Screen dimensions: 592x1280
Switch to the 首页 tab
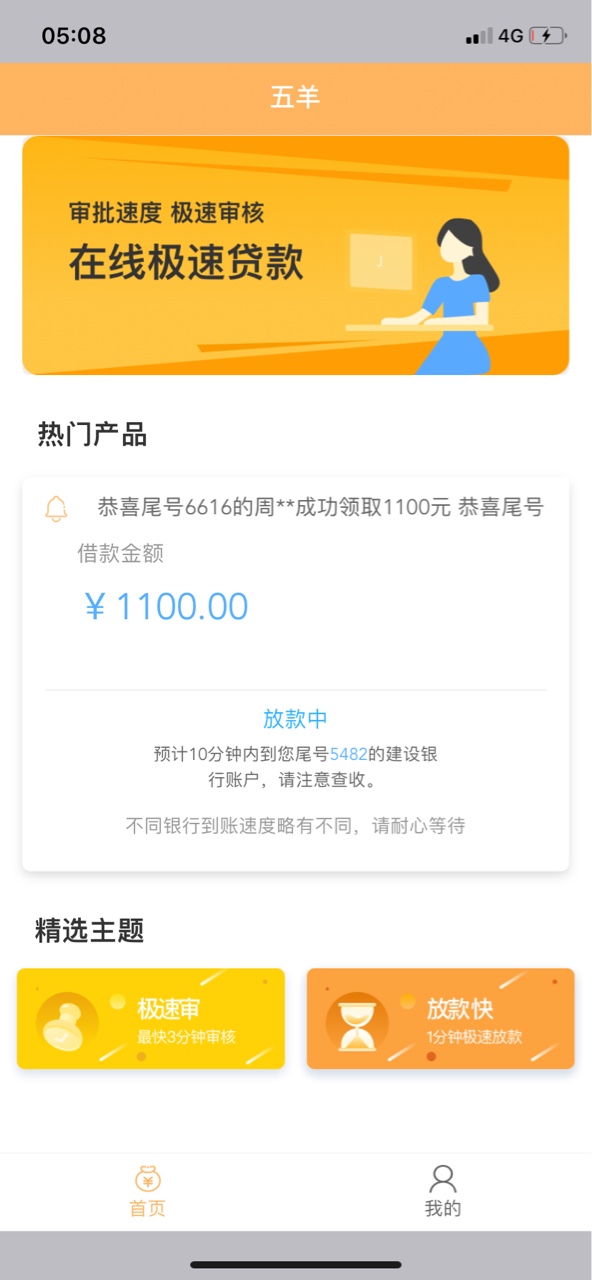tap(148, 1190)
